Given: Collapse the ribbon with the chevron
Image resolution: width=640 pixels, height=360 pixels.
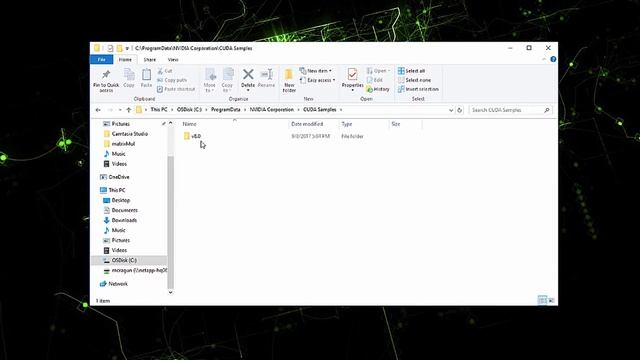Looking at the screenshot, I should click(544, 60).
